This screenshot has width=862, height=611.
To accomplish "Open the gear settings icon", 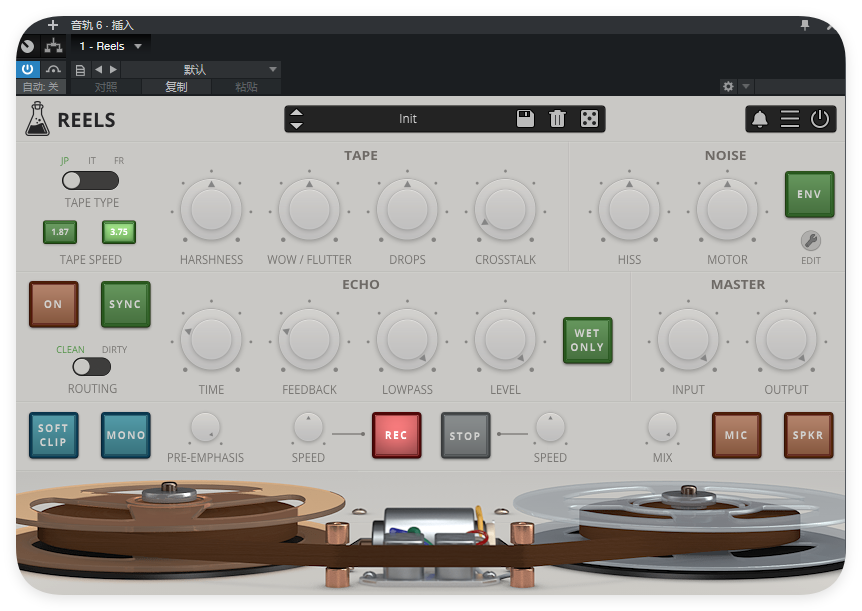I will click(x=728, y=86).
